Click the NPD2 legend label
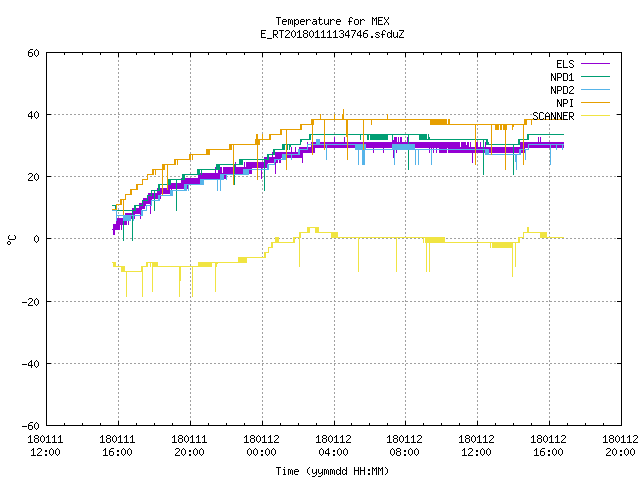The width and height of the screenshot is (640, 480). pos(562,90)
